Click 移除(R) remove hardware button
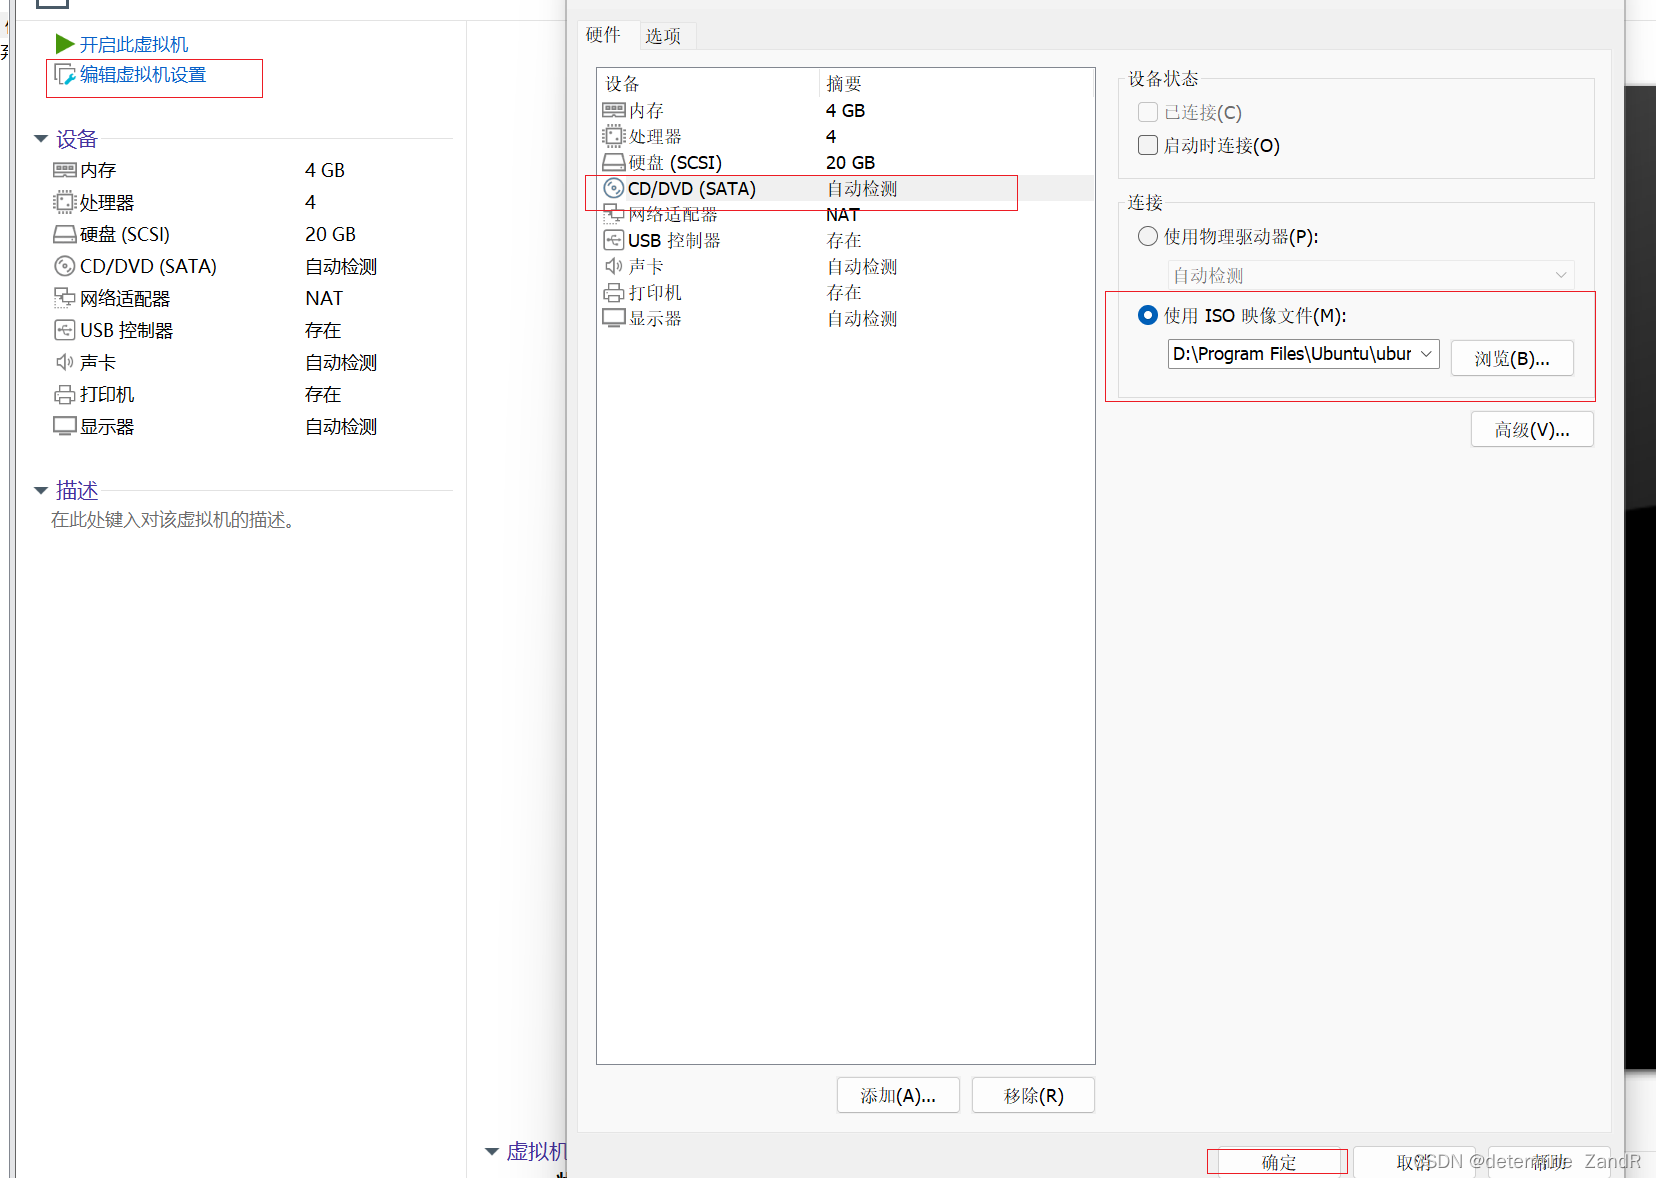This screenshot has width=1656, height=1178. 1033,1095
